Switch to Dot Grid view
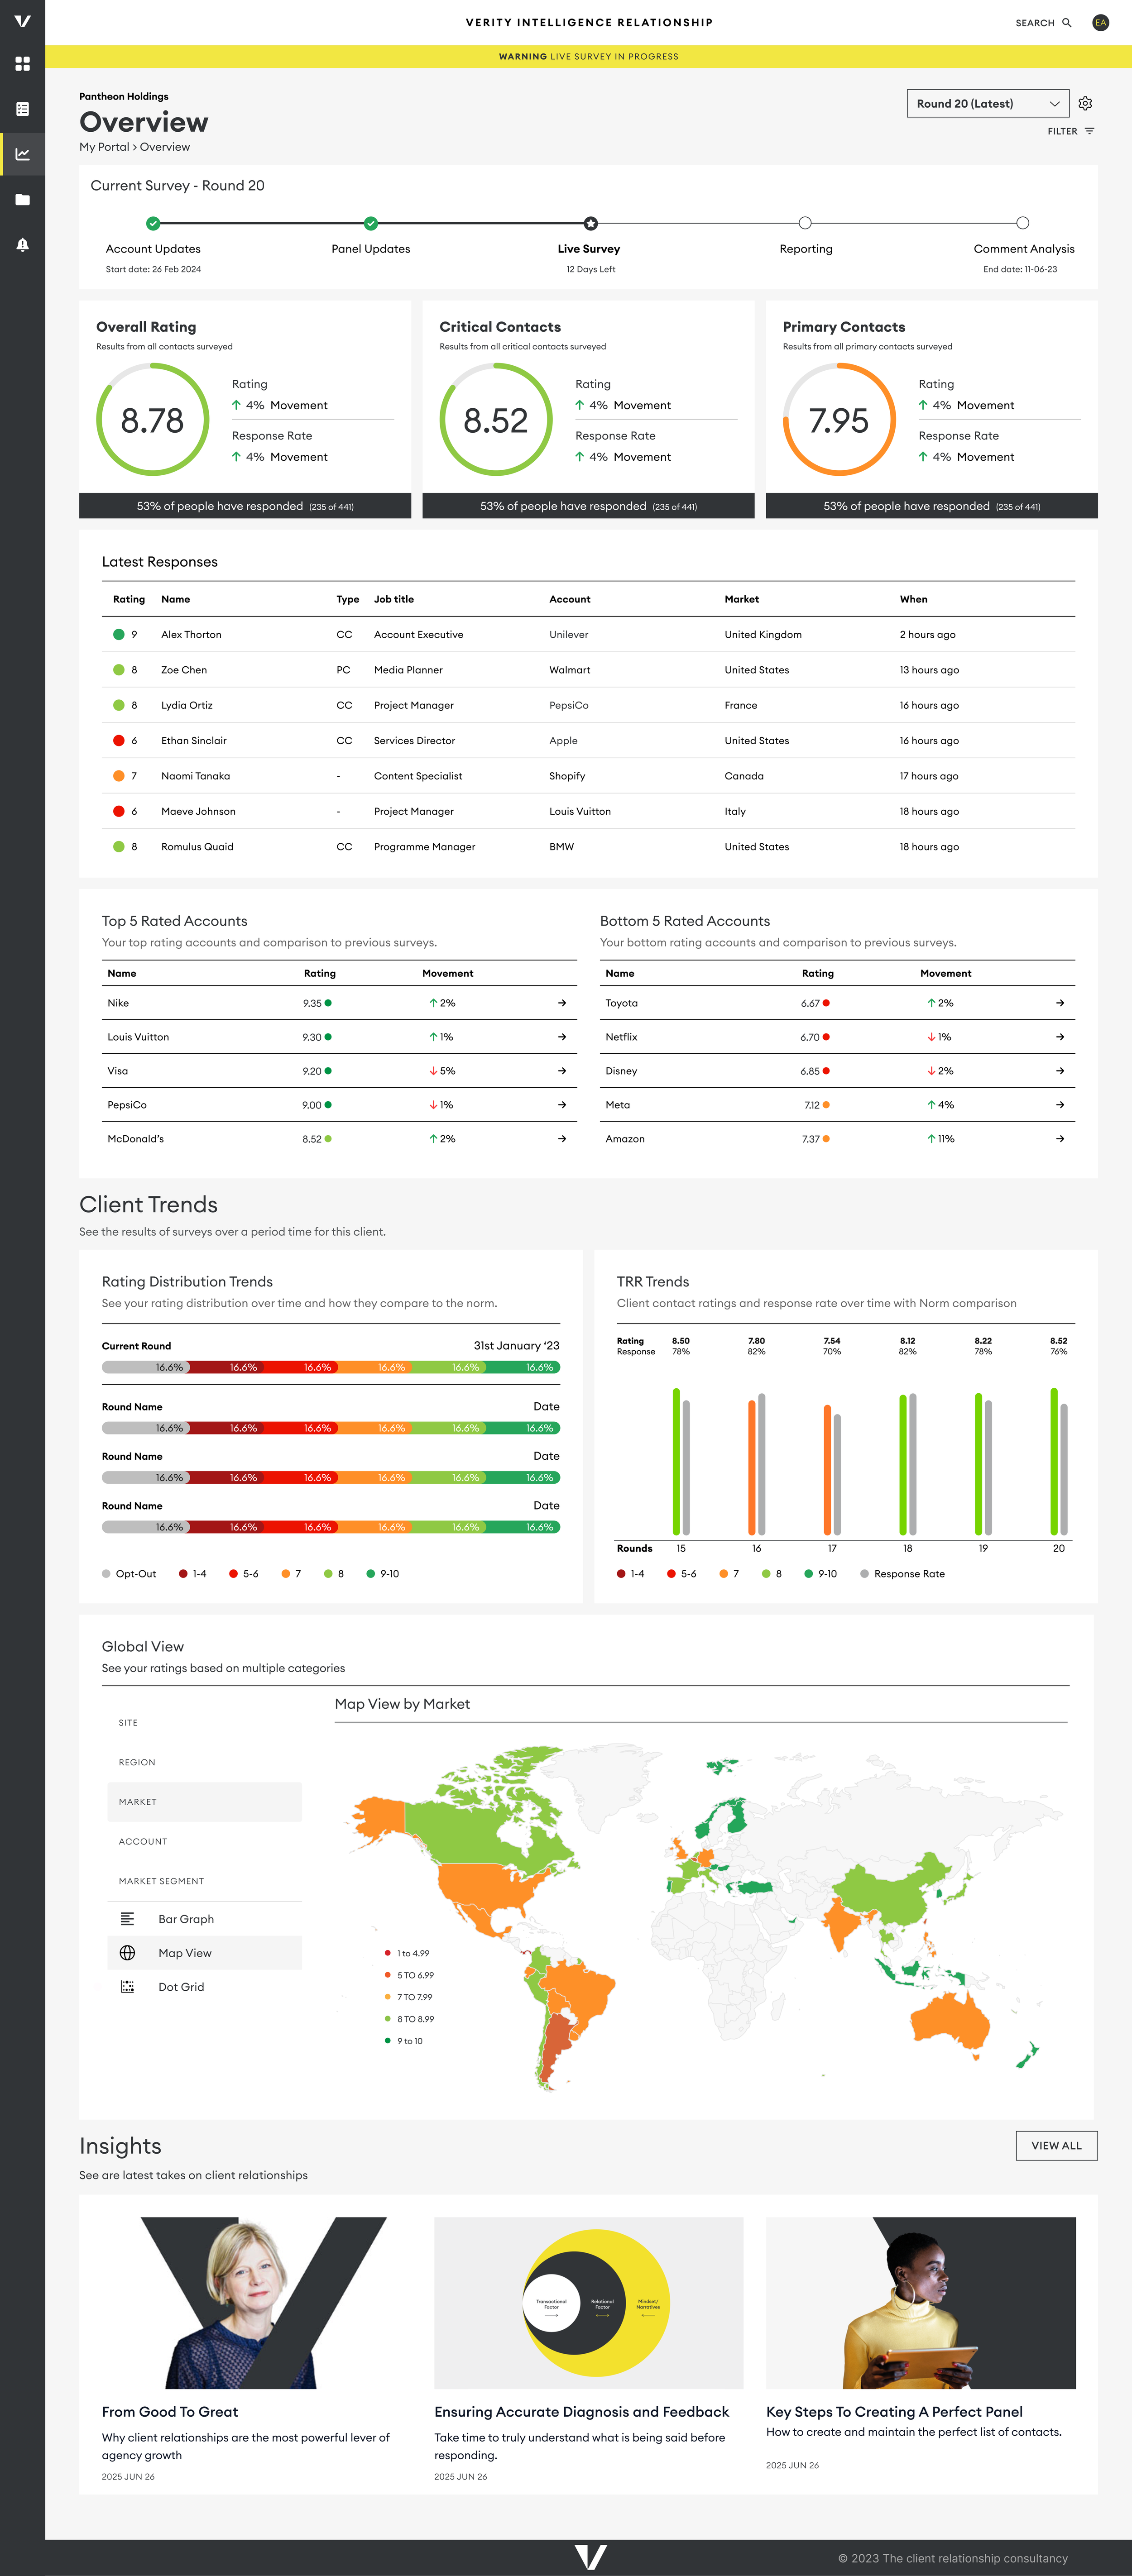The height and width of the screenshot is (2576, 1132). click(x=181, y=1987)
